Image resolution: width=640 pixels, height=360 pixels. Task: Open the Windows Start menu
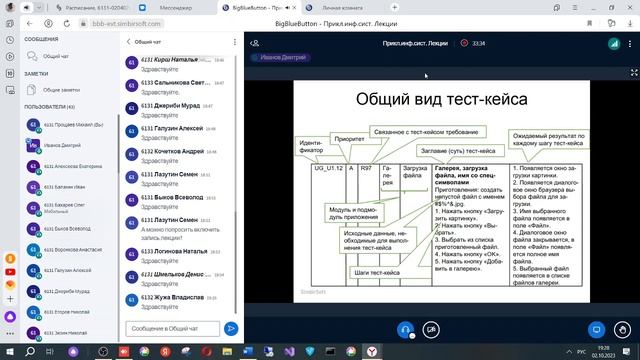tap(10, 351)
